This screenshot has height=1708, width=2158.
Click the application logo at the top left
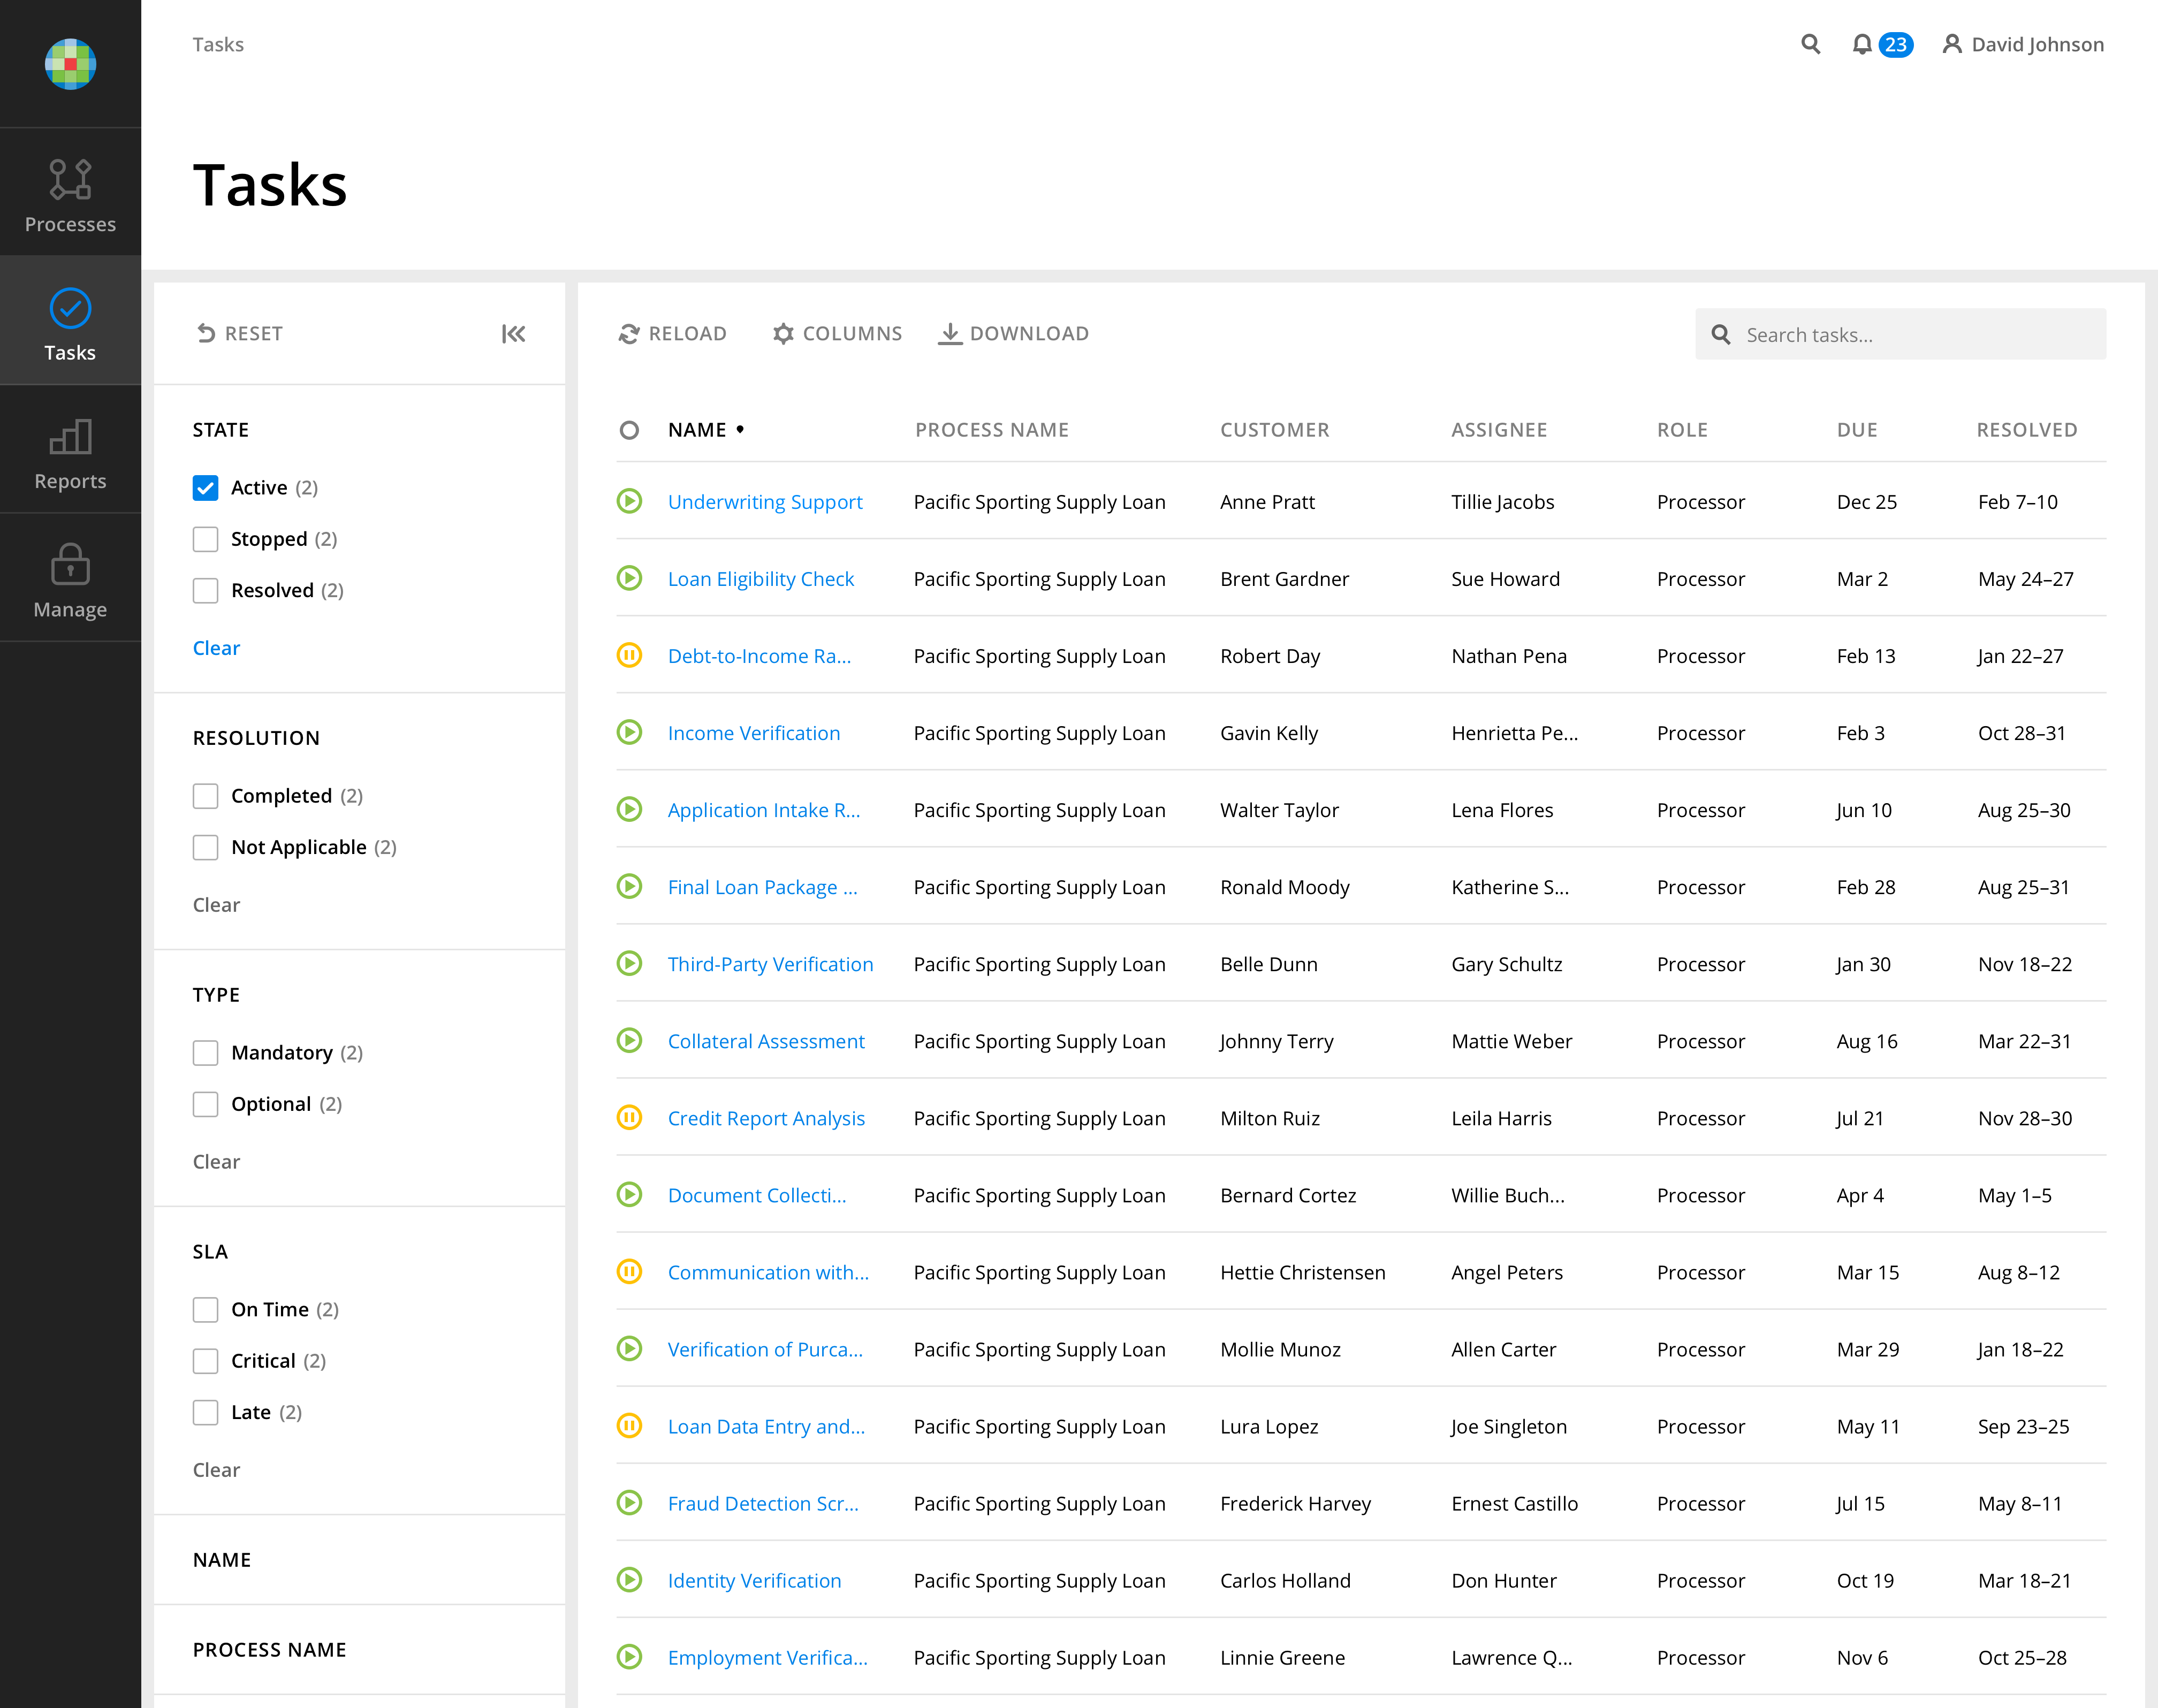point(70,64)
